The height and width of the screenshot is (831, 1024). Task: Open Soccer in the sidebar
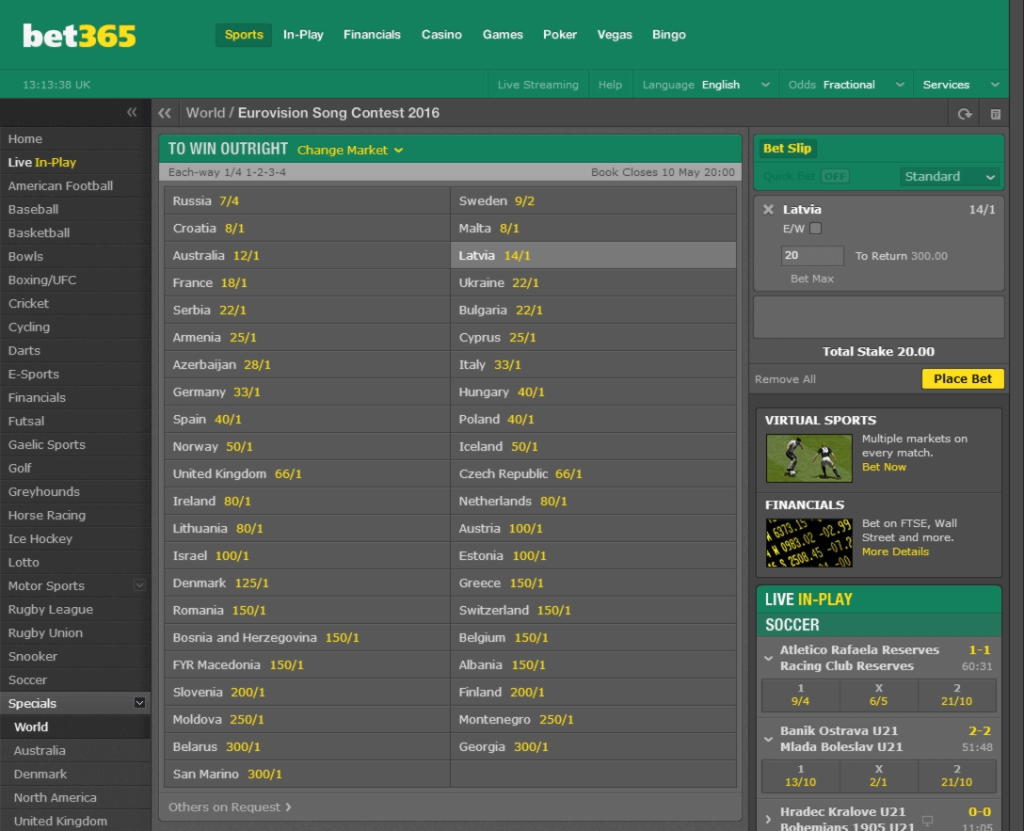tap(75, 679)
